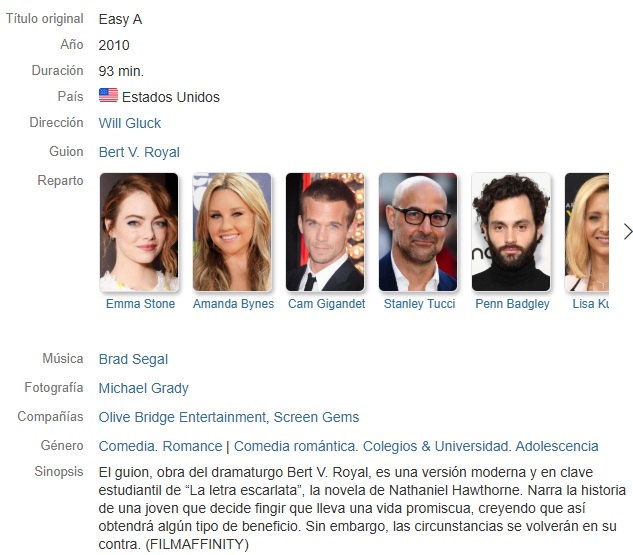
Task: Open the first cast photo above Emma Stone
Action: (139, 232)
